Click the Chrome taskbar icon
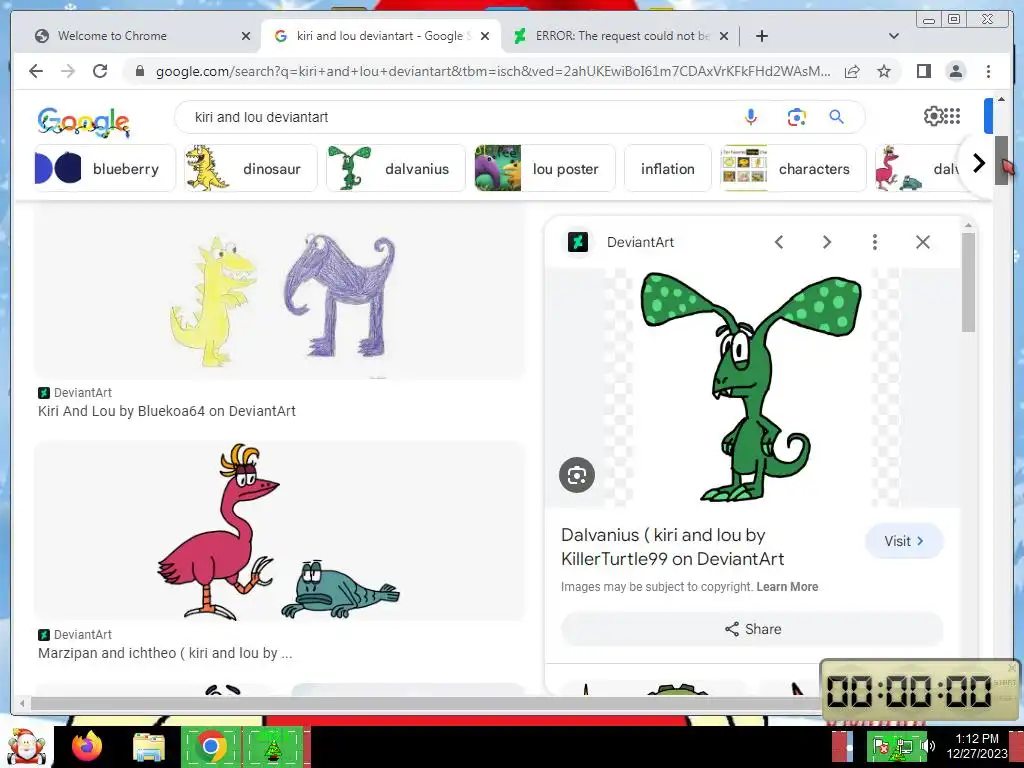The width and height of the screenshot is (1024, 768). pos(210,746)
